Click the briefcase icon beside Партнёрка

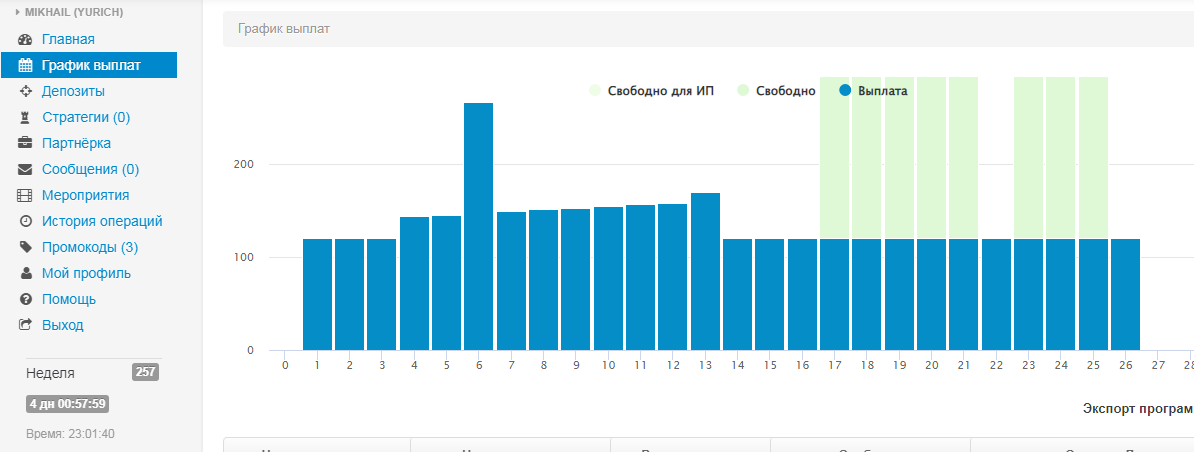tap(26, 144)
